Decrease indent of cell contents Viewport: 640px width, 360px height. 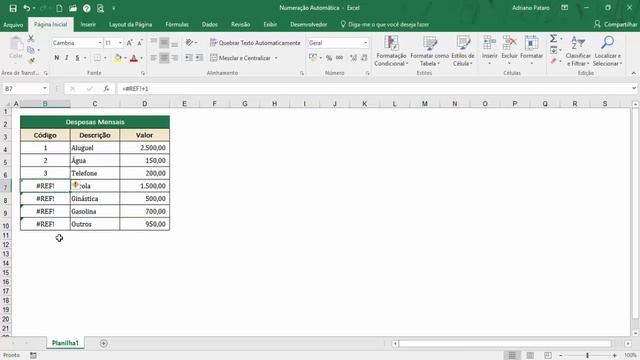189,58
